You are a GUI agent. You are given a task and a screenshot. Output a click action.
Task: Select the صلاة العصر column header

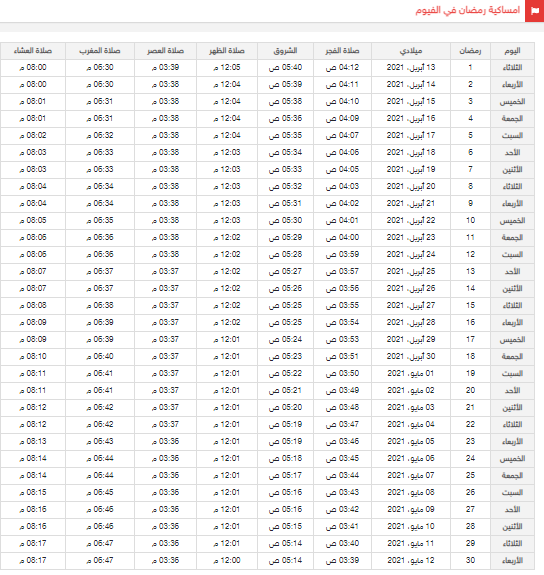click(165, 51)
